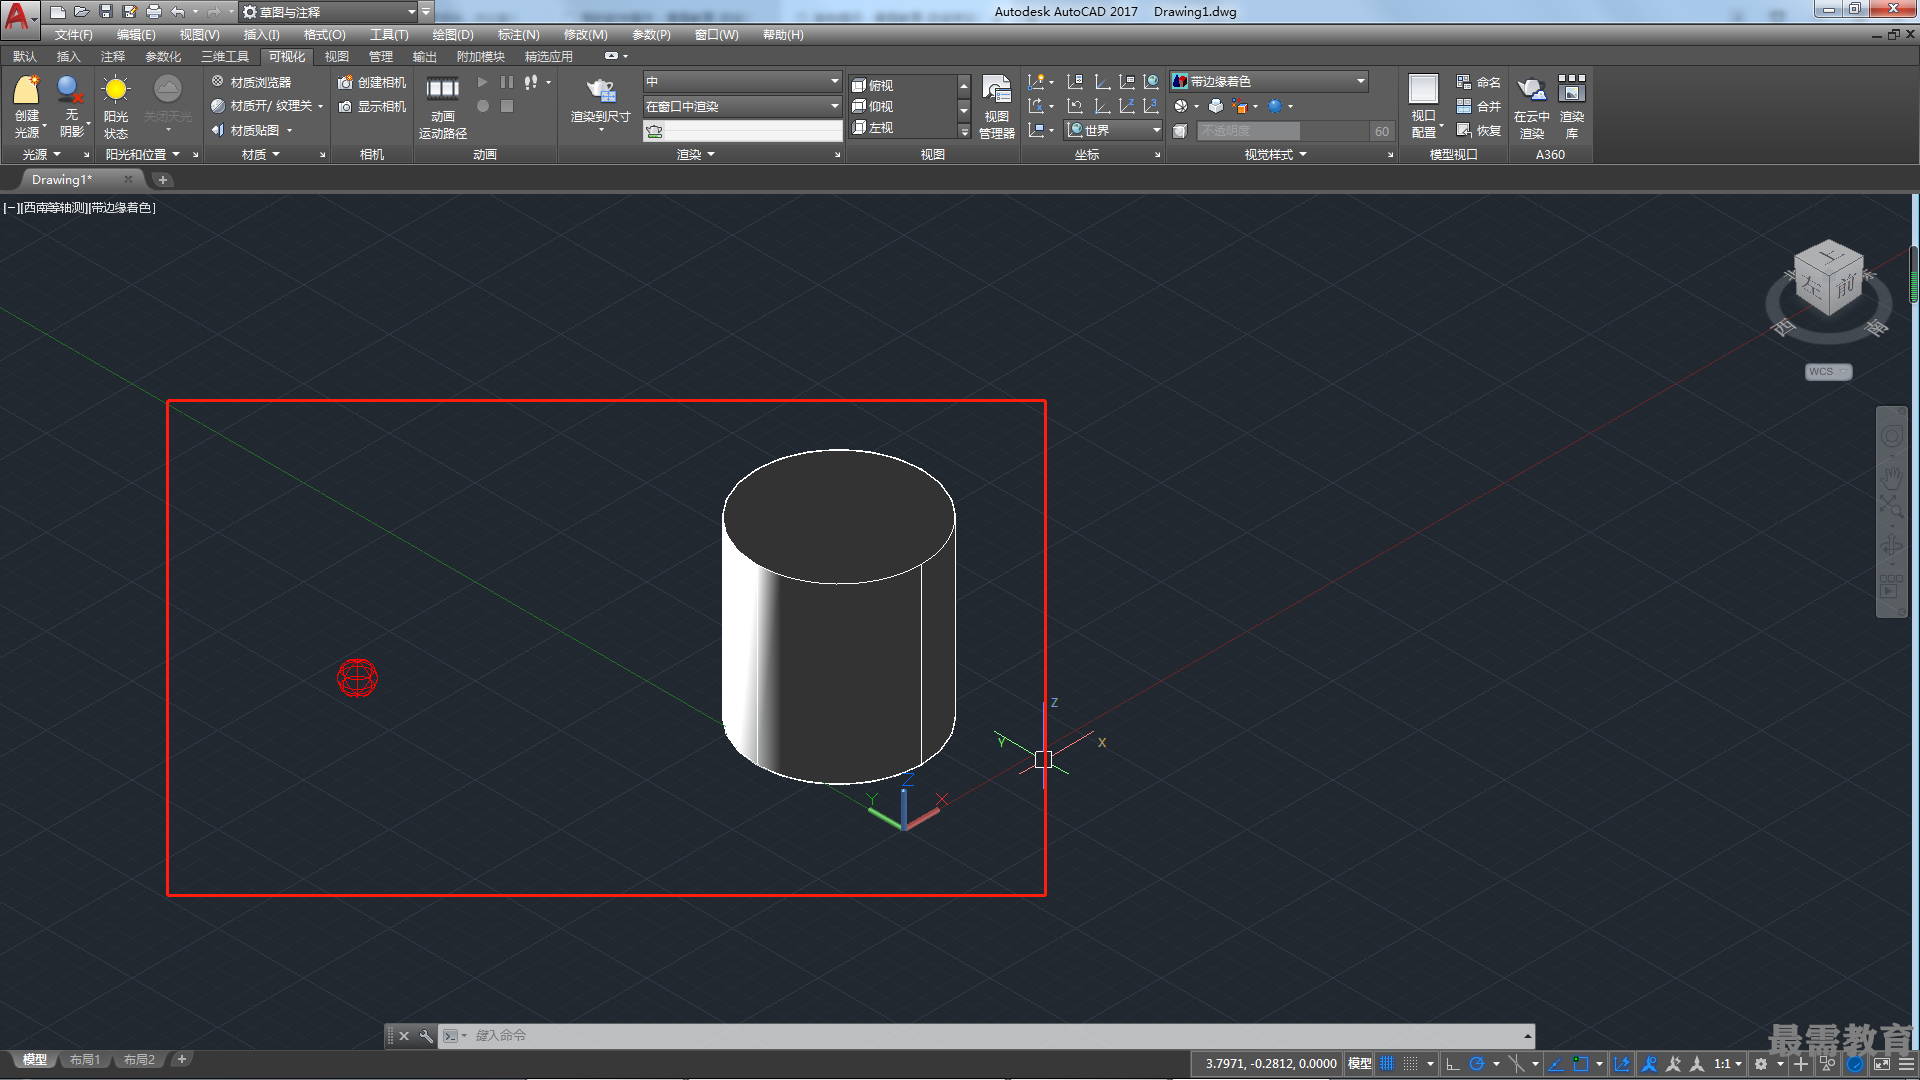Click the Create Light (创建光源) tool
The image size is (1920, 1080).
click(x=27, y=105)
